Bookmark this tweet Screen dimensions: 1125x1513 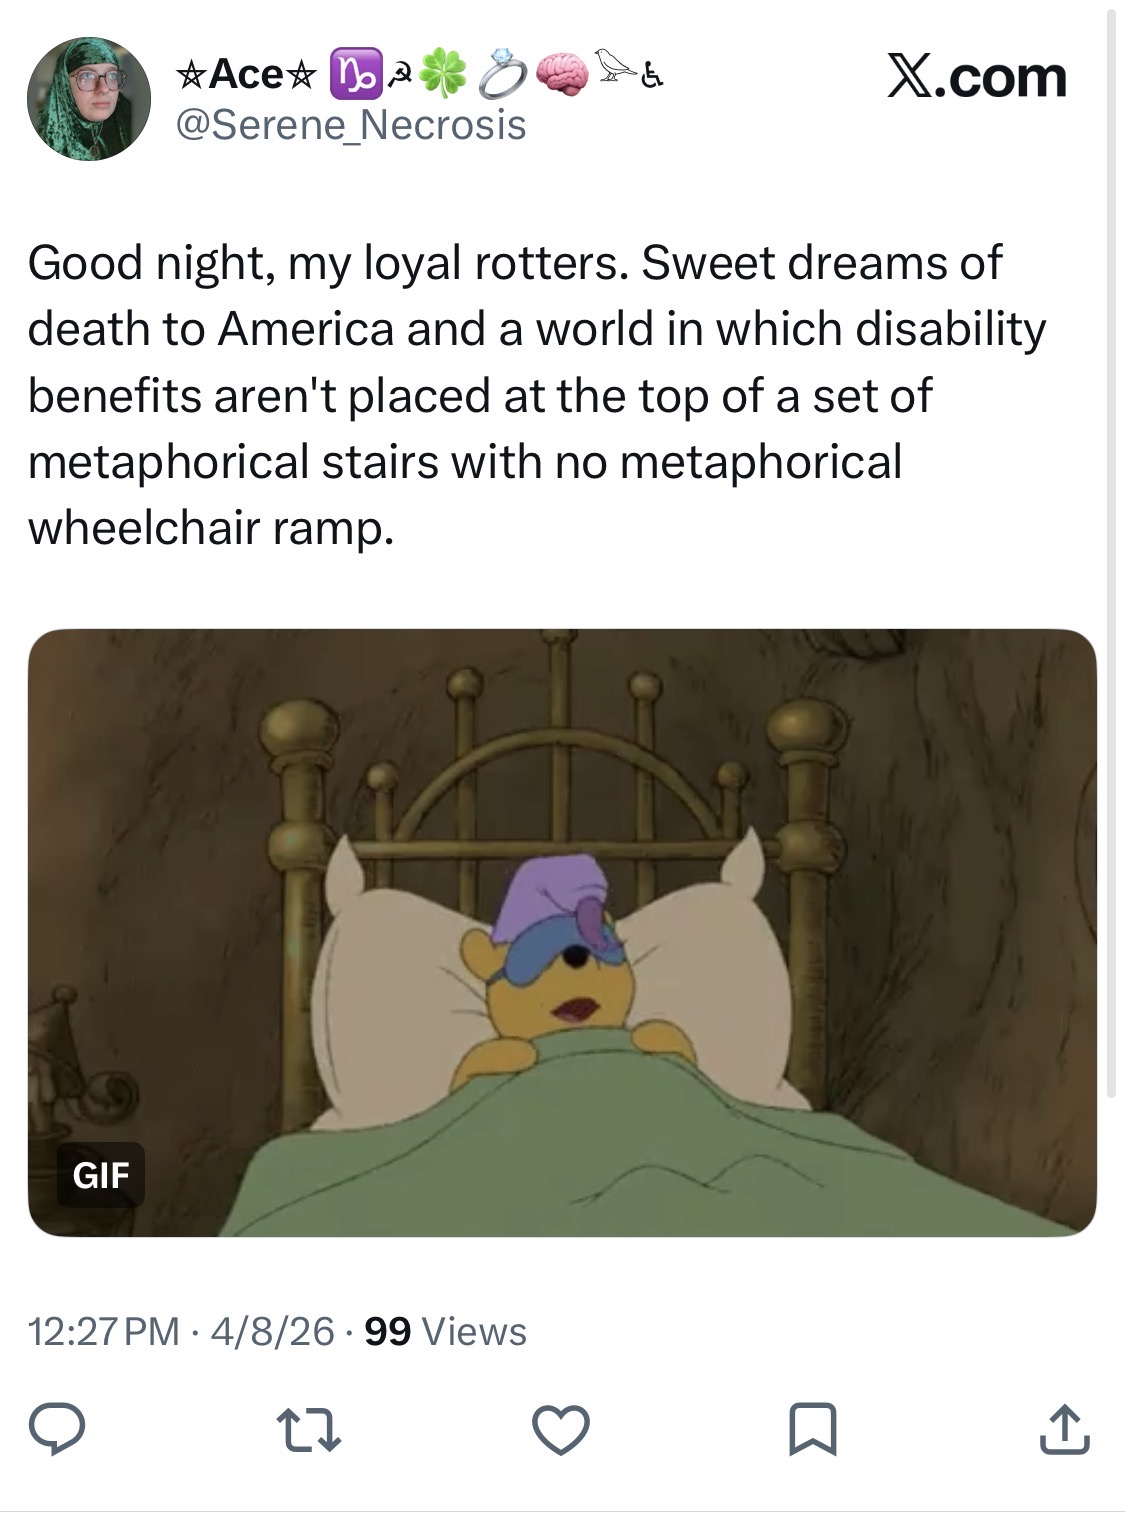pyautogui.click(x=813, y=1430)
